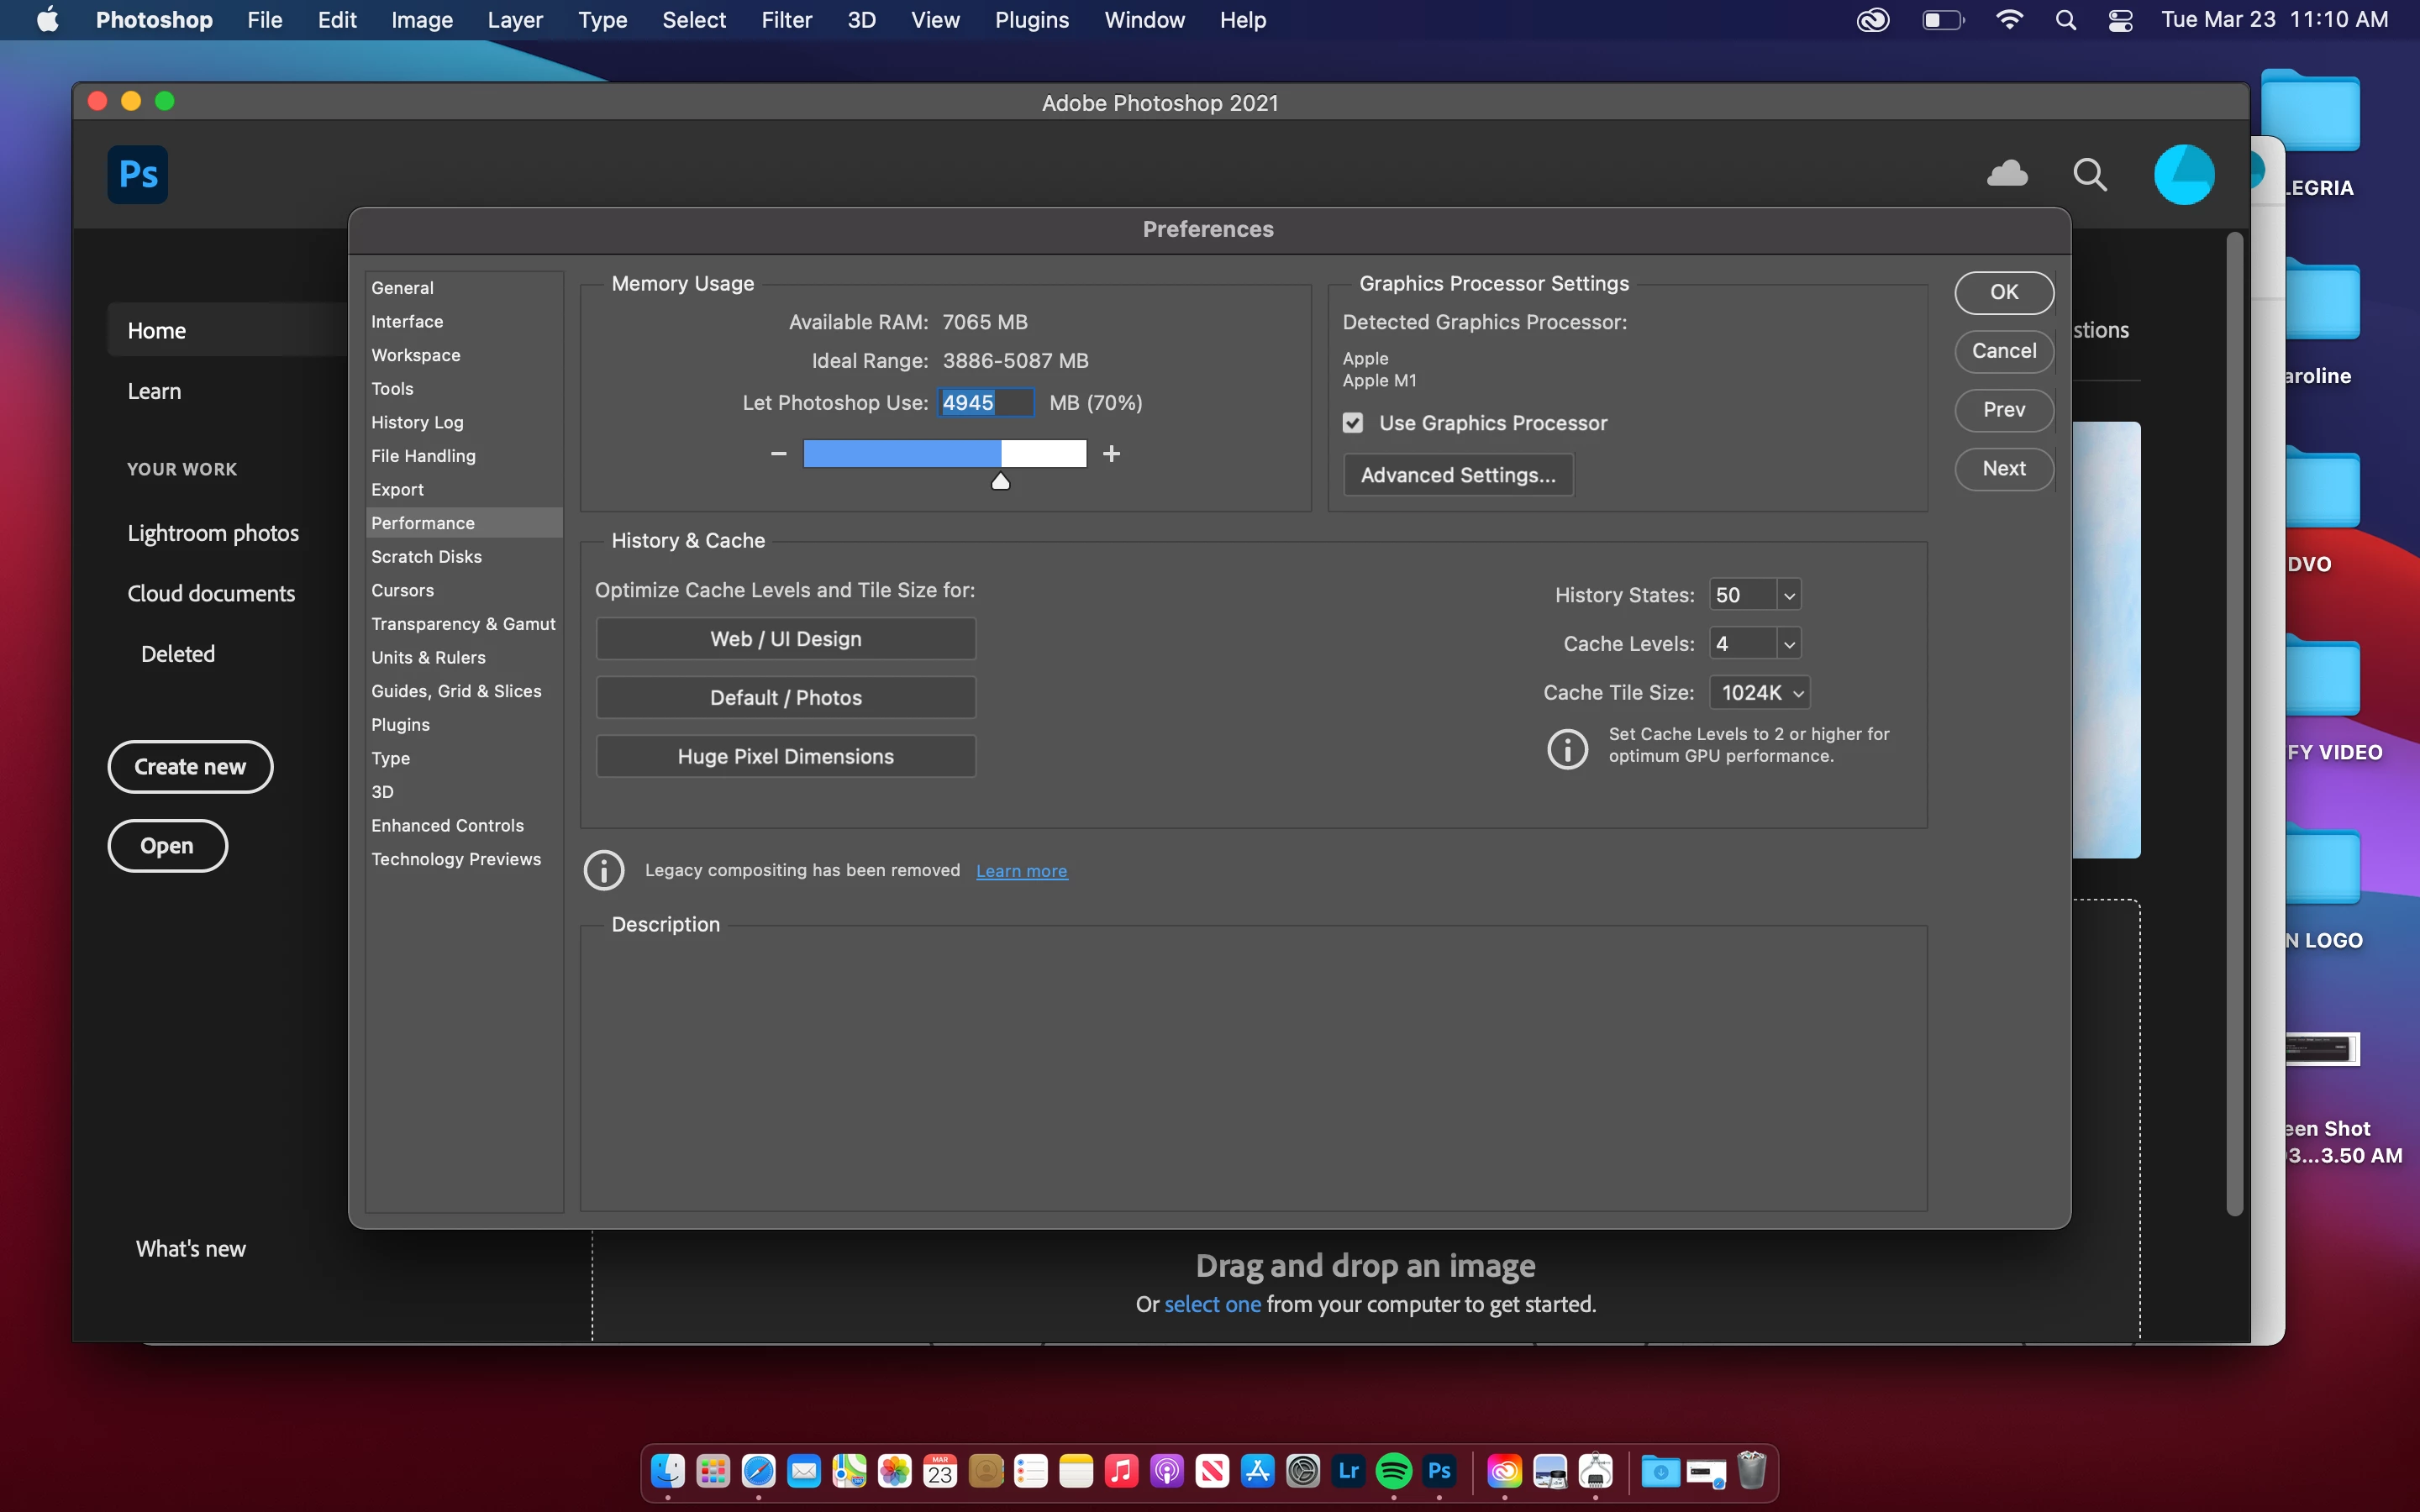
Task: Disable Use Graphics Processor checkbox
Action: click(x=1353, y=423)
